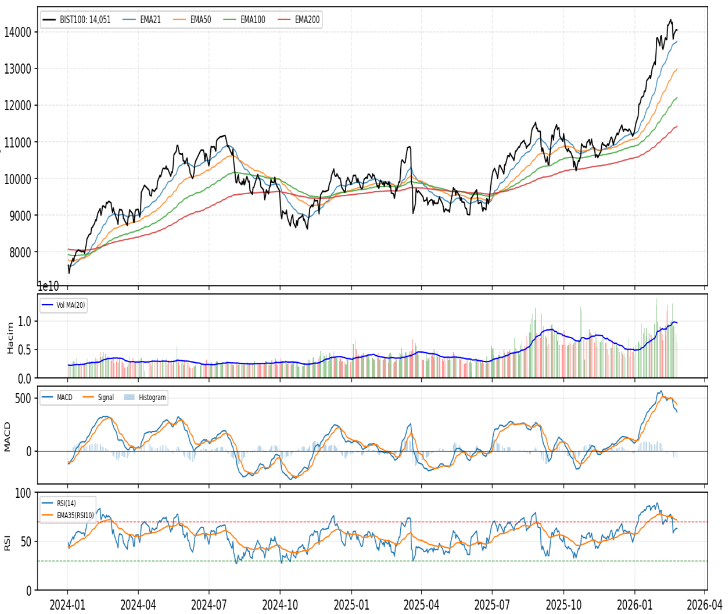
Task: Click the RSI panel axis title
Action: [x=7, y=541]
